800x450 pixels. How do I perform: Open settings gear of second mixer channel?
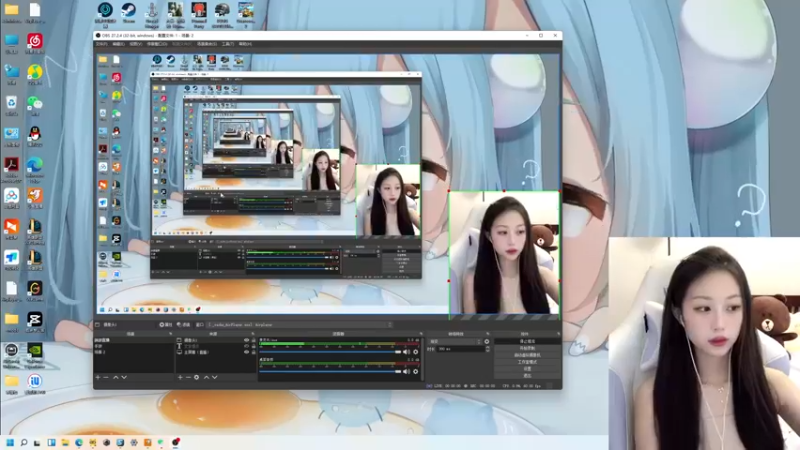click(416, 371)
